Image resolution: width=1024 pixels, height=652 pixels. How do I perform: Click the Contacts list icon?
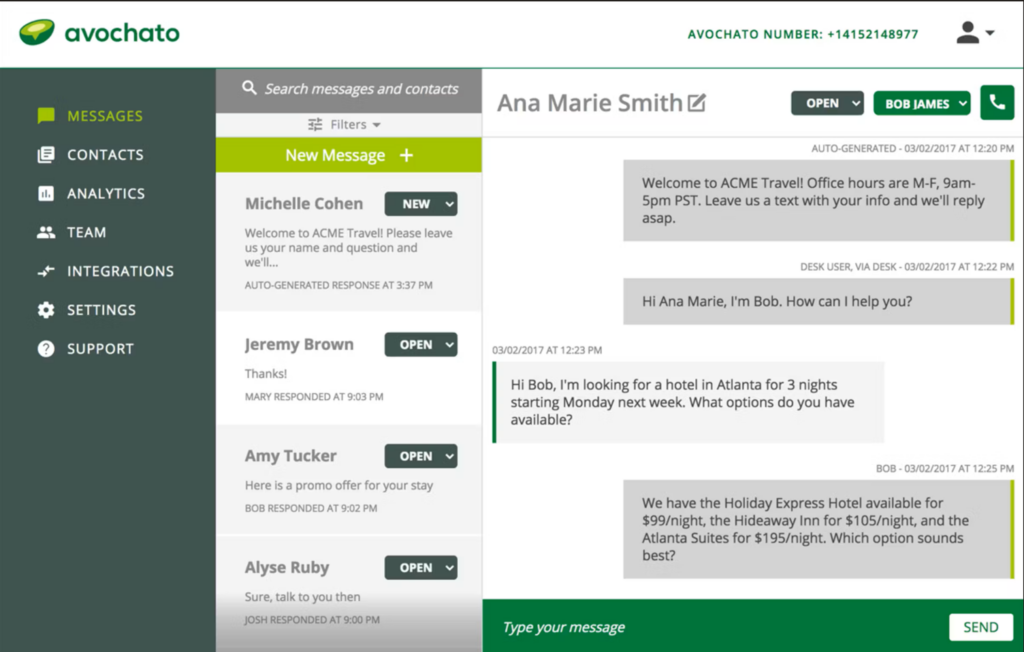coord(45,154)
